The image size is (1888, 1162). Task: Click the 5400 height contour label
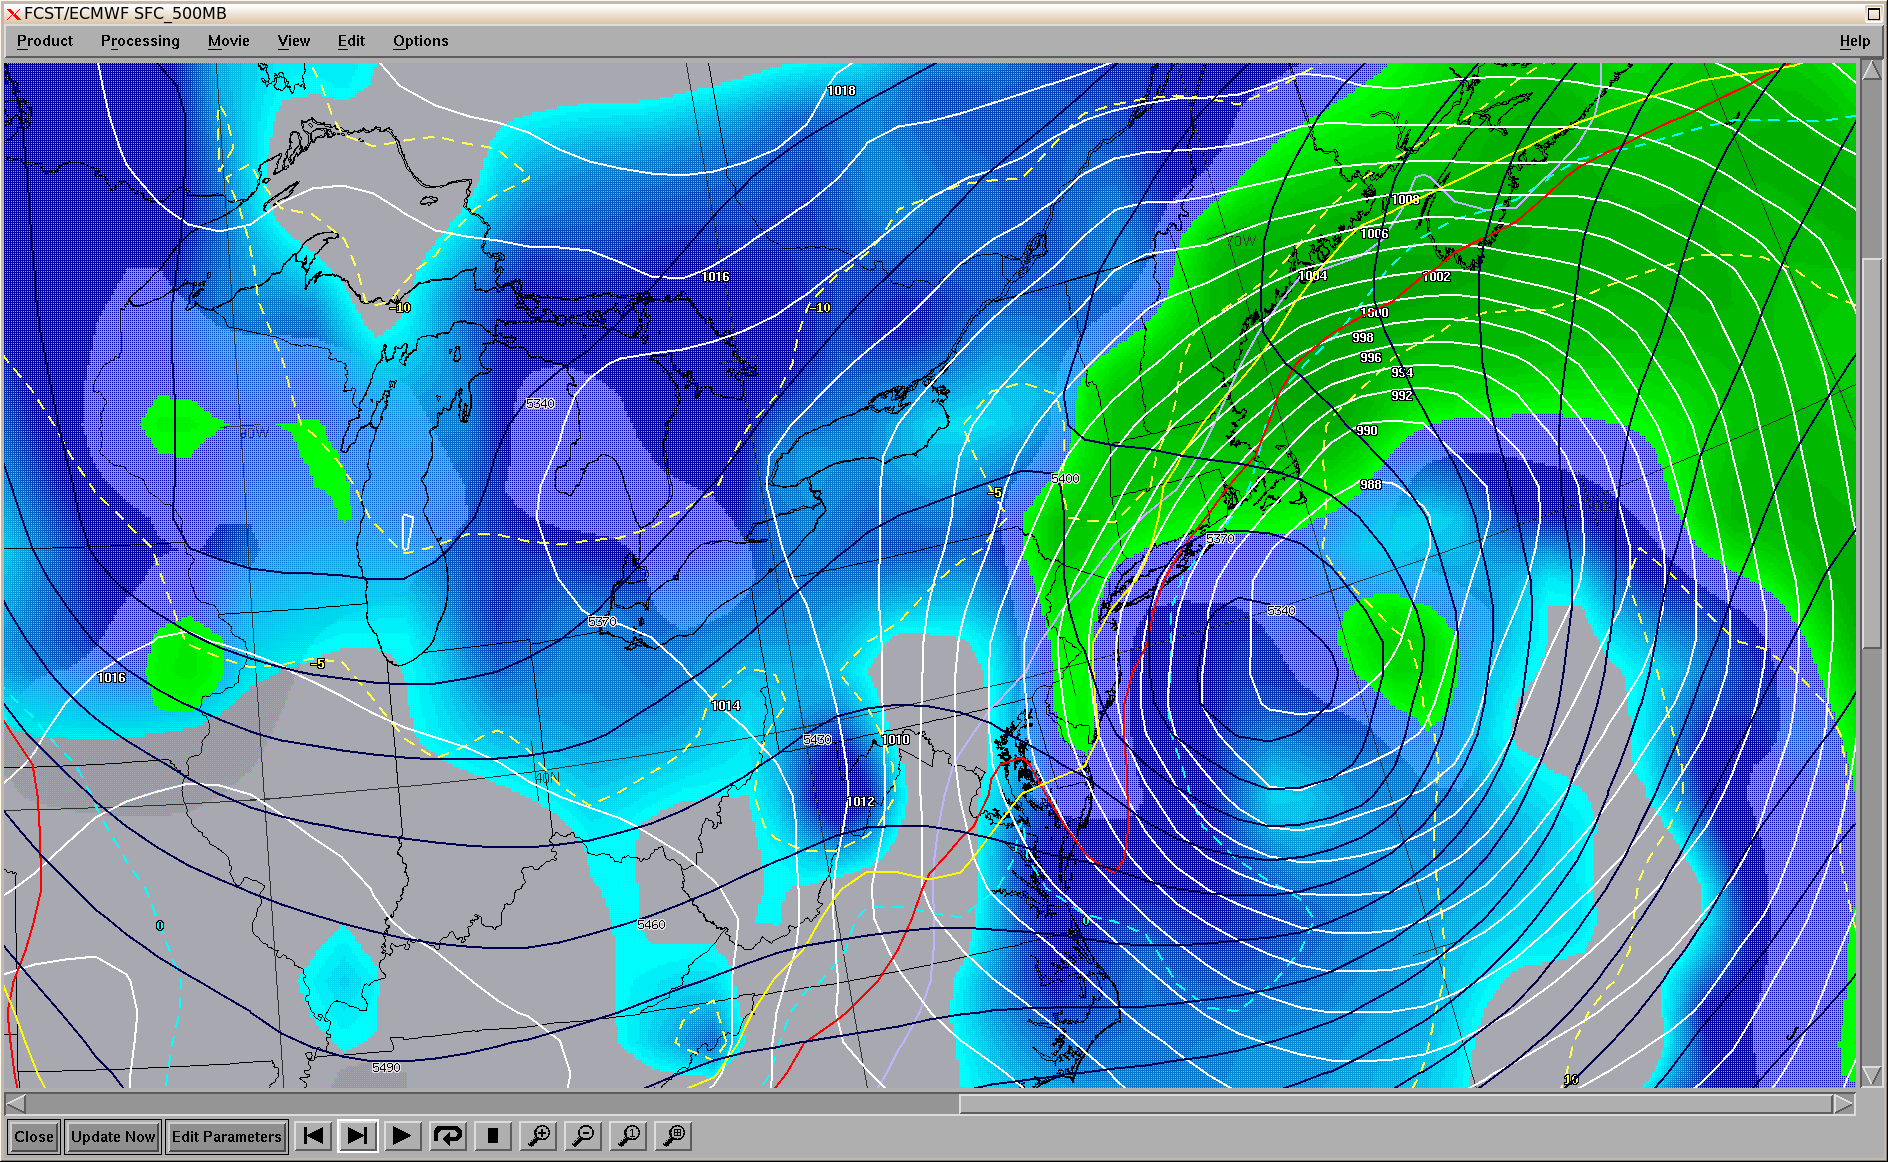[1065, 479]
